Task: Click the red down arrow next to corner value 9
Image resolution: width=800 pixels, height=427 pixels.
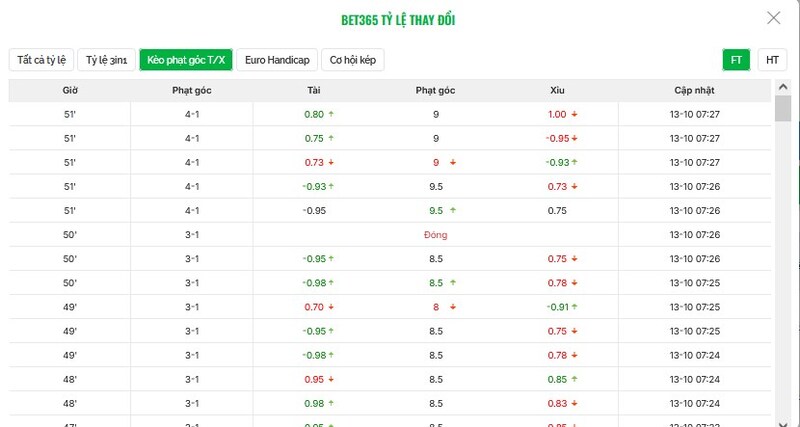Action: (453, 162)
